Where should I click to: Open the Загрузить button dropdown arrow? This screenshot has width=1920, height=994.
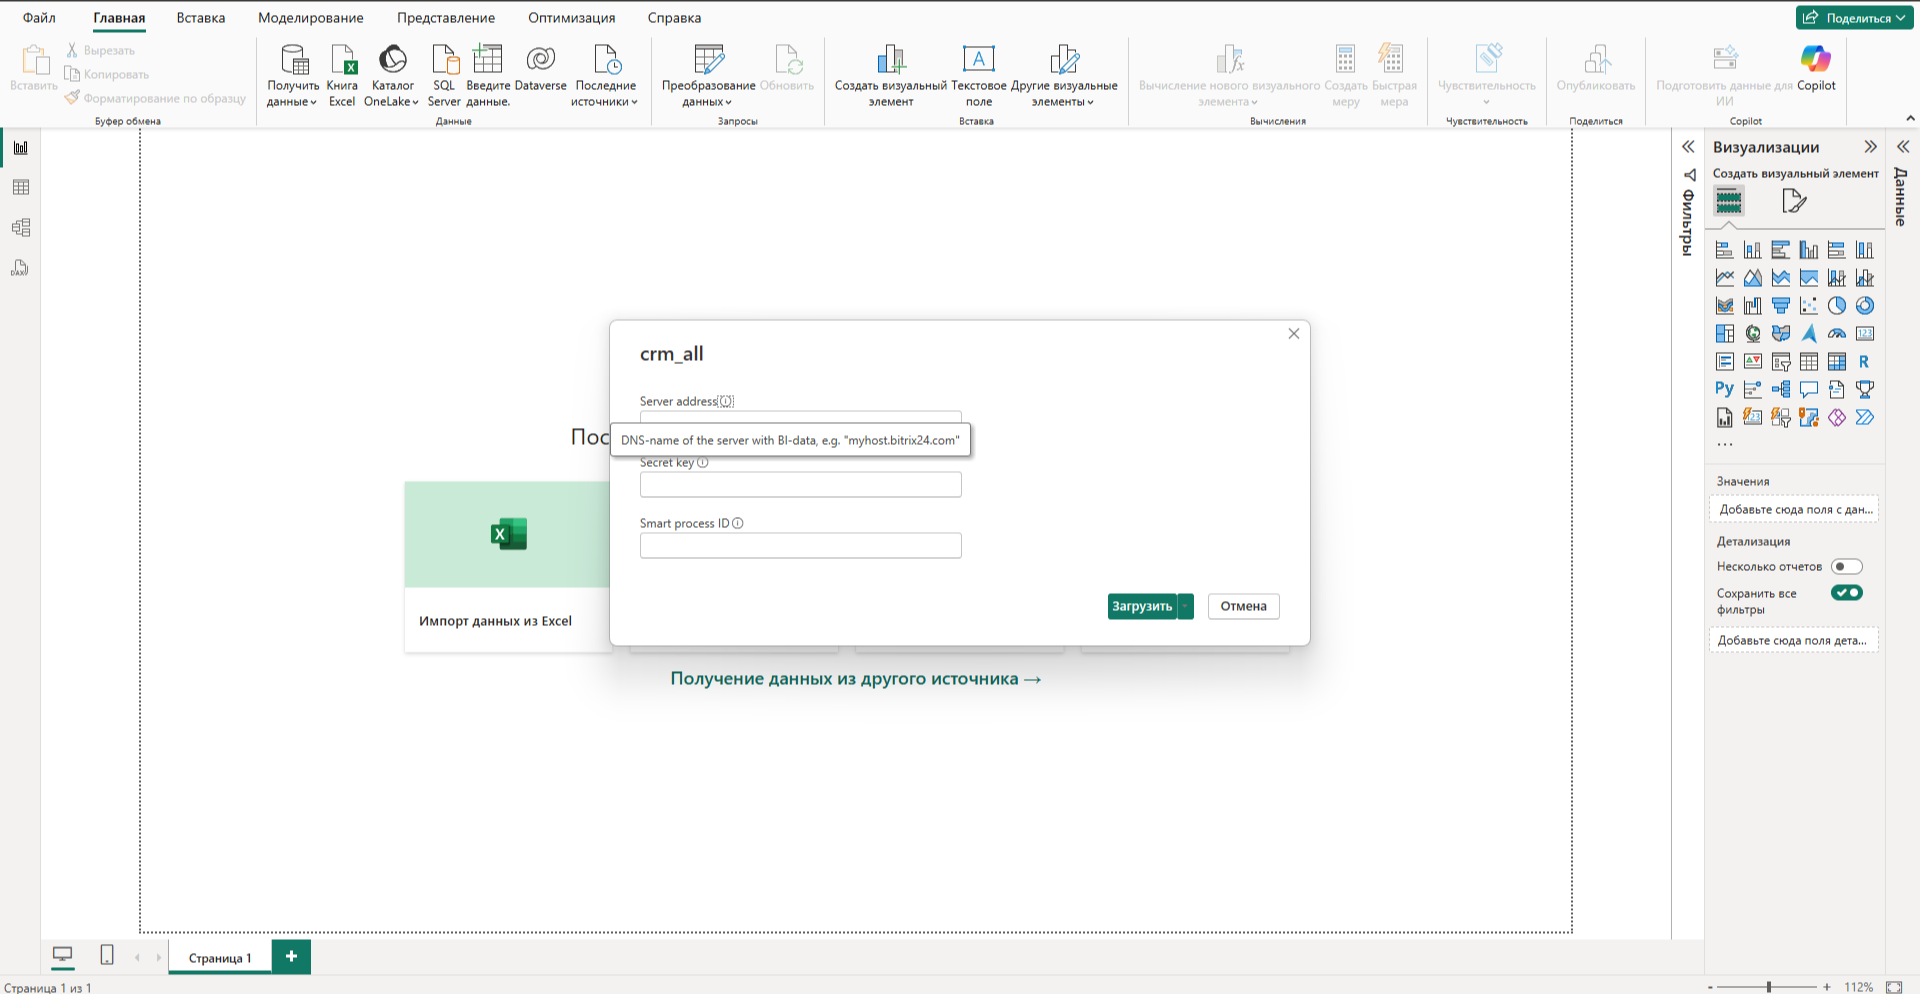(1186, 606)
